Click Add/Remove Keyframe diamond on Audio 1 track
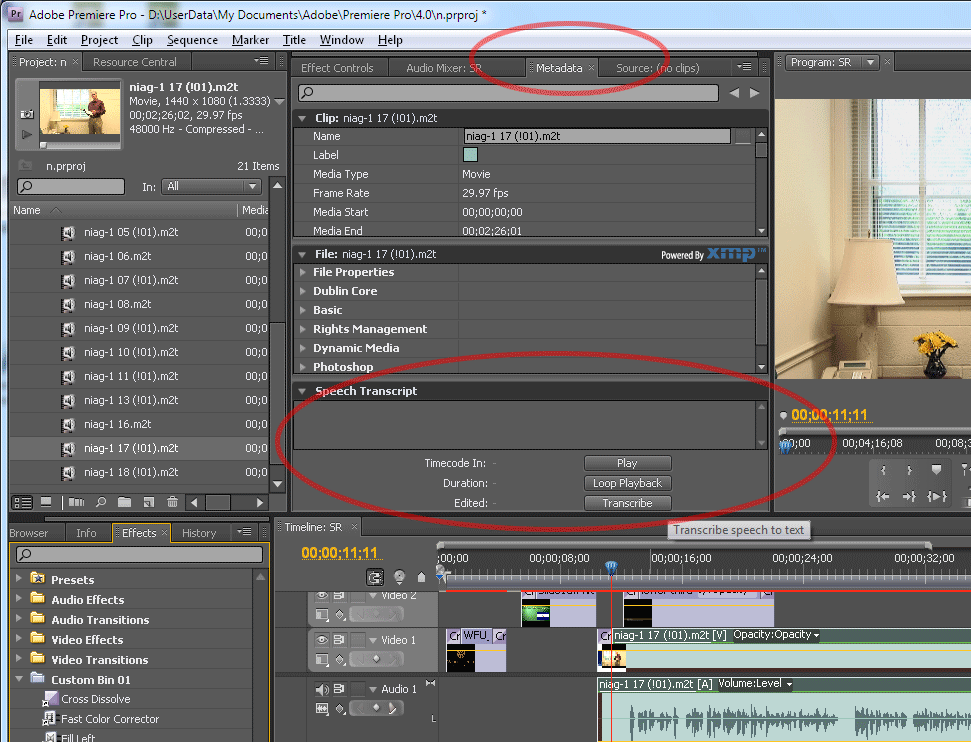971x742 pixels. point(377,708)
